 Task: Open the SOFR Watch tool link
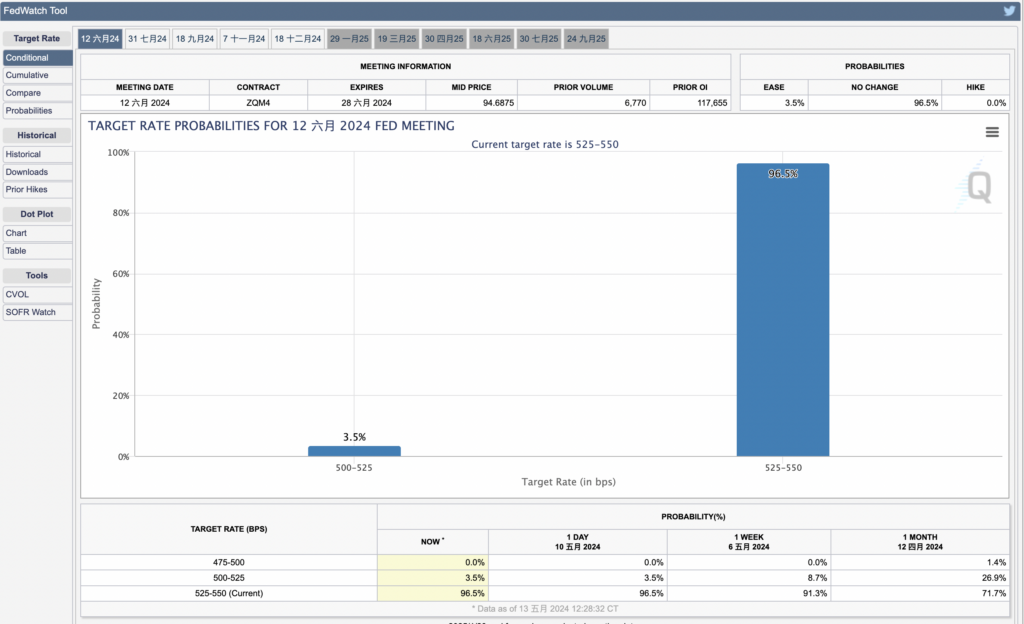[x=37, y=312]
